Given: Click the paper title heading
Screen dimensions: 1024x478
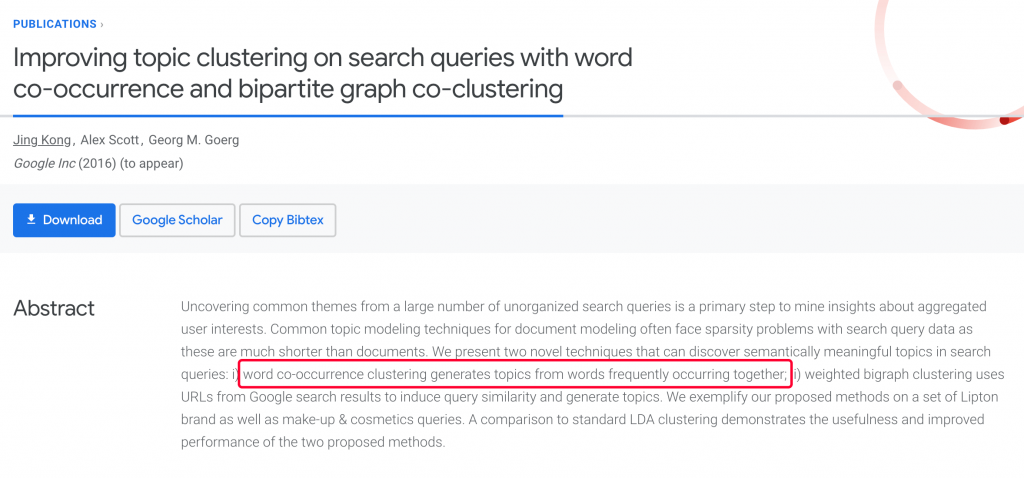Looking at the screenshot, I should 322,73.
